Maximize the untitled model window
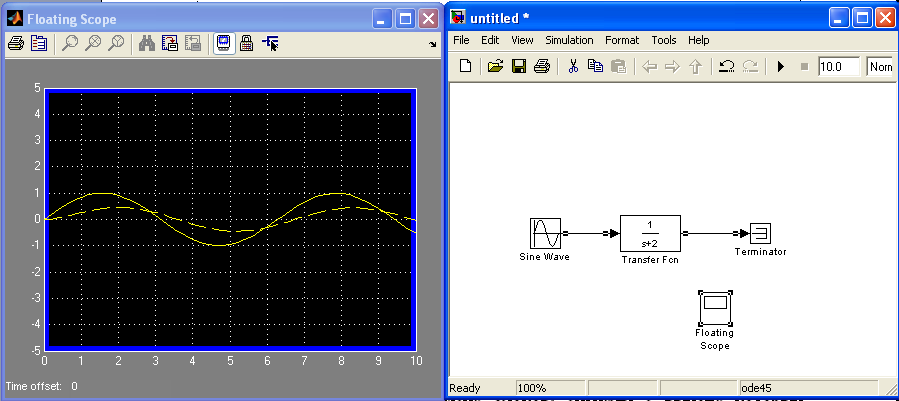The height and width of the screenshot is (401, 899). [862, 19]
